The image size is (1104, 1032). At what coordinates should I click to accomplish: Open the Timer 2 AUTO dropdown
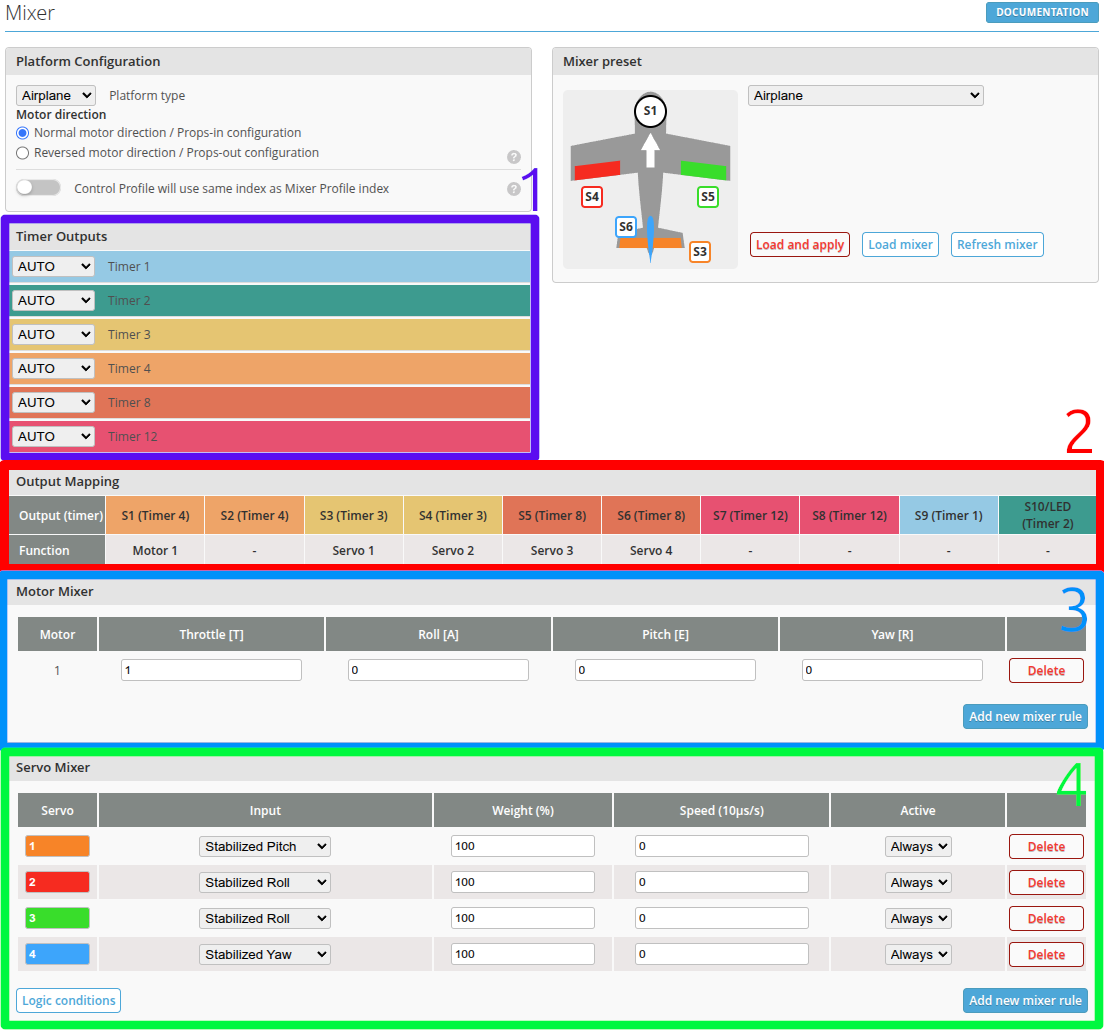[x=54, y=301]
